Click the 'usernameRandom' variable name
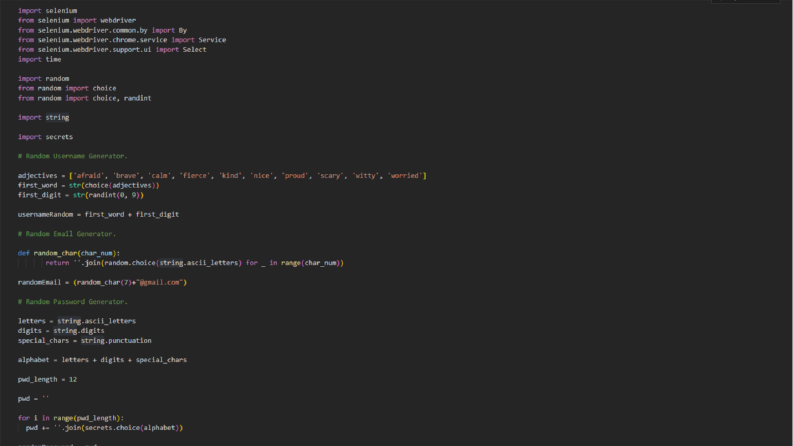 [x=46, y=214]
